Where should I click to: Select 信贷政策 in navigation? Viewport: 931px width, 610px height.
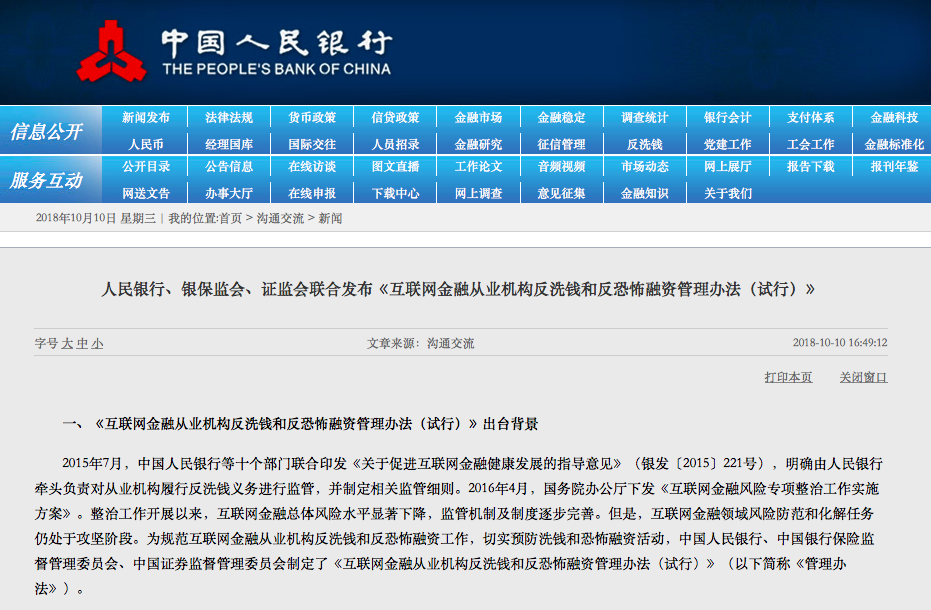coord(395,118)
